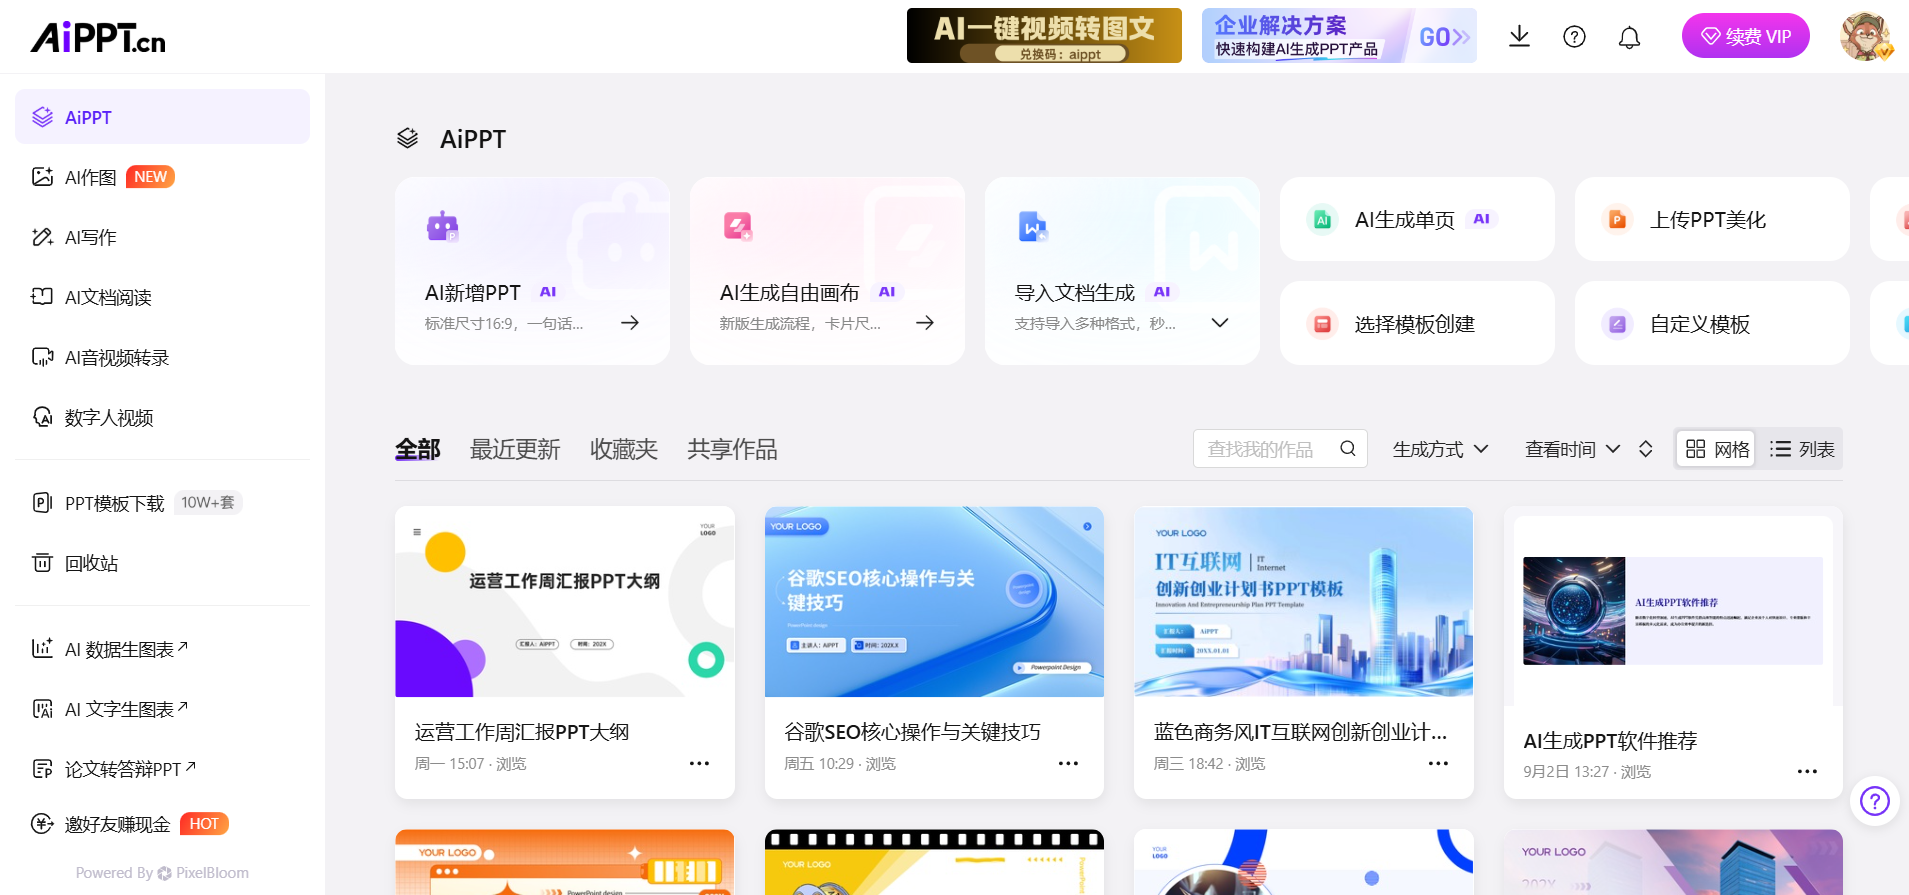1909x895 pixels.
Task: Click the PPT模板下载 icon in sidebar
Action: [x=42, y=502]
